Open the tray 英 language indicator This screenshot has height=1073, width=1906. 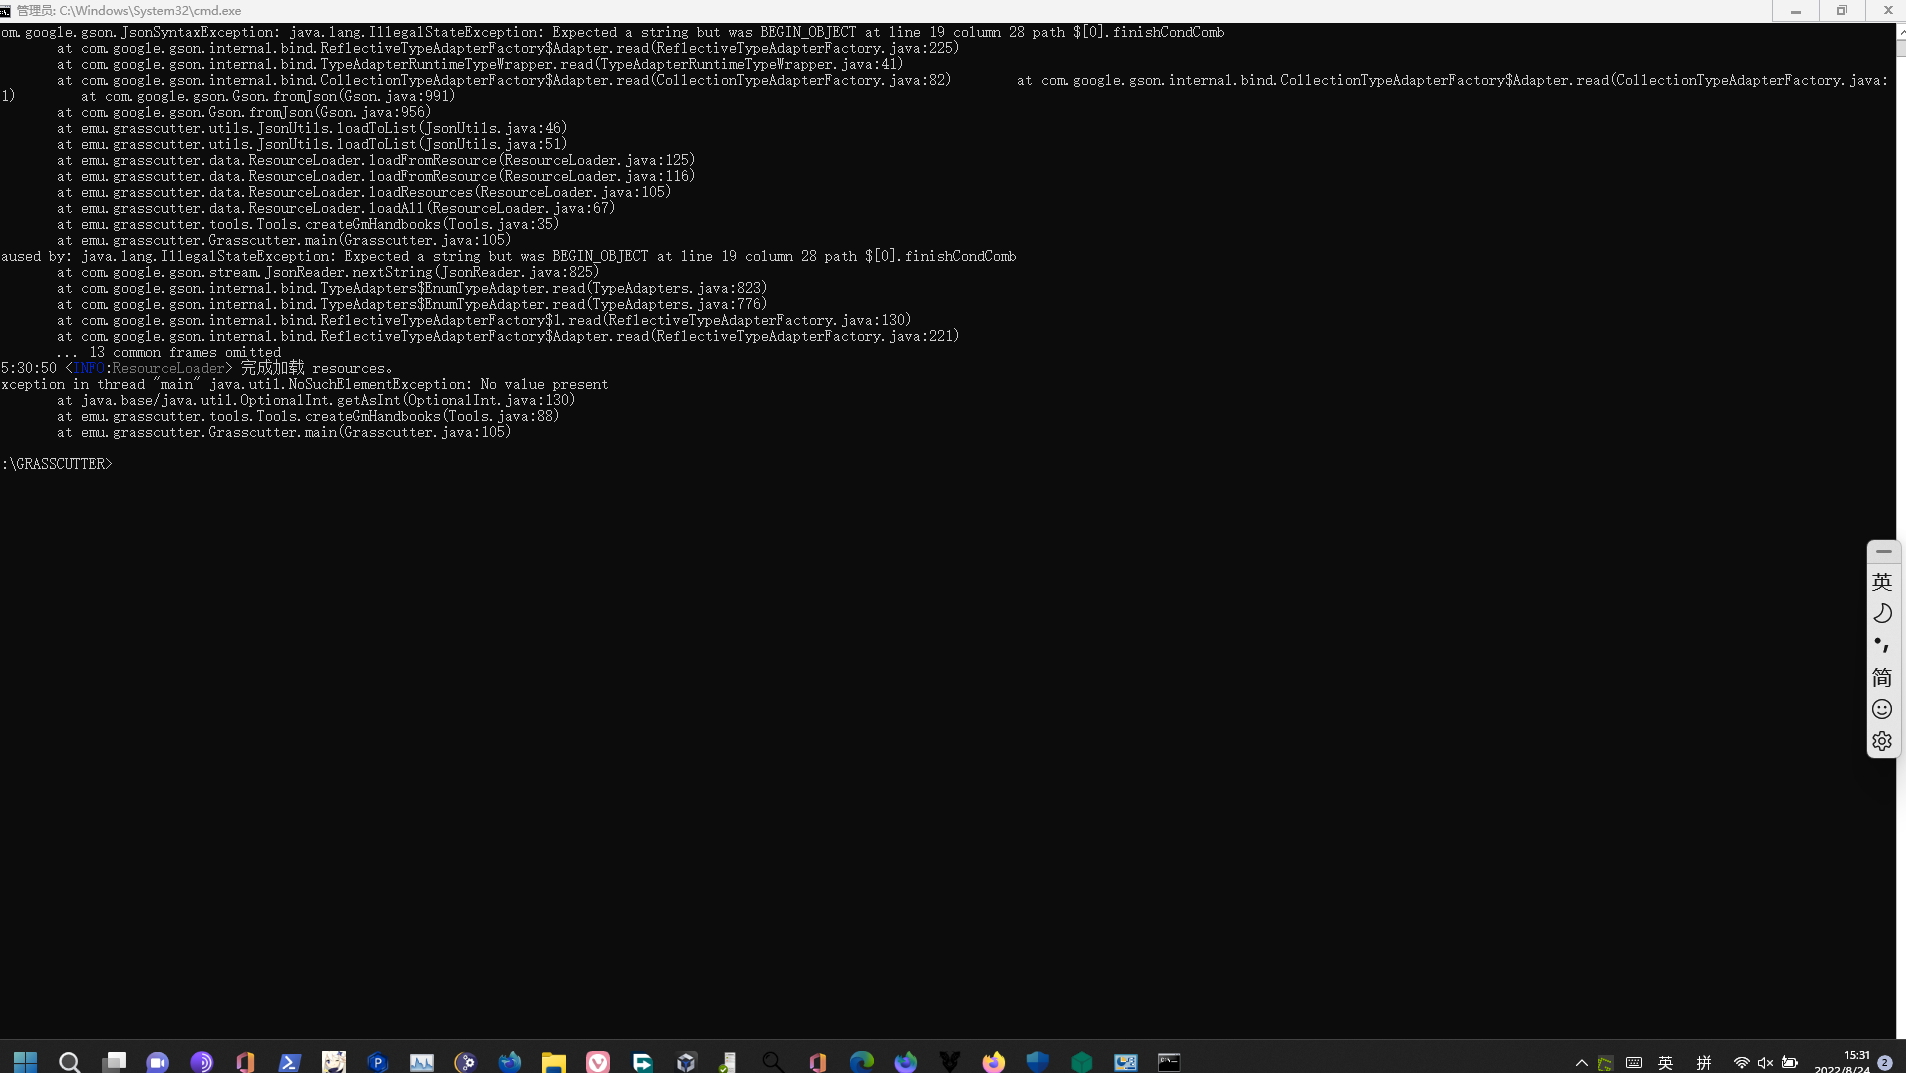(x=1667, y=1061)
